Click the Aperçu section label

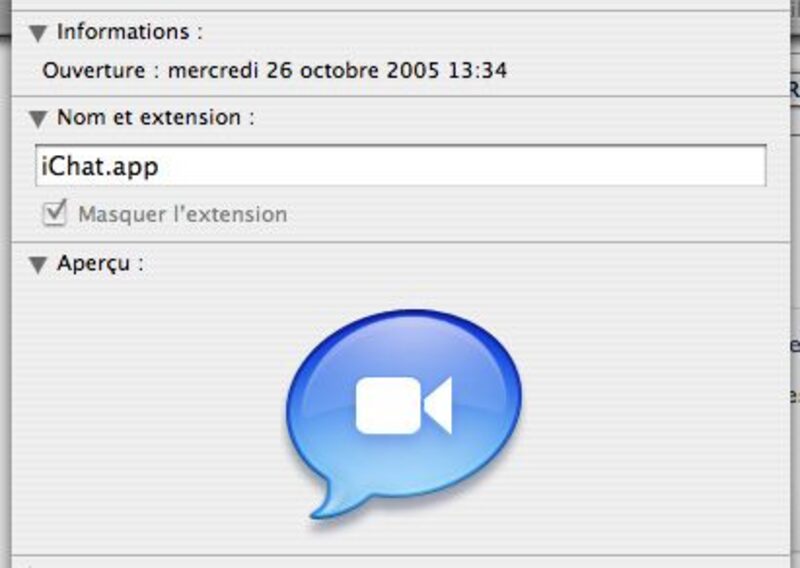[x=101, y=264]
